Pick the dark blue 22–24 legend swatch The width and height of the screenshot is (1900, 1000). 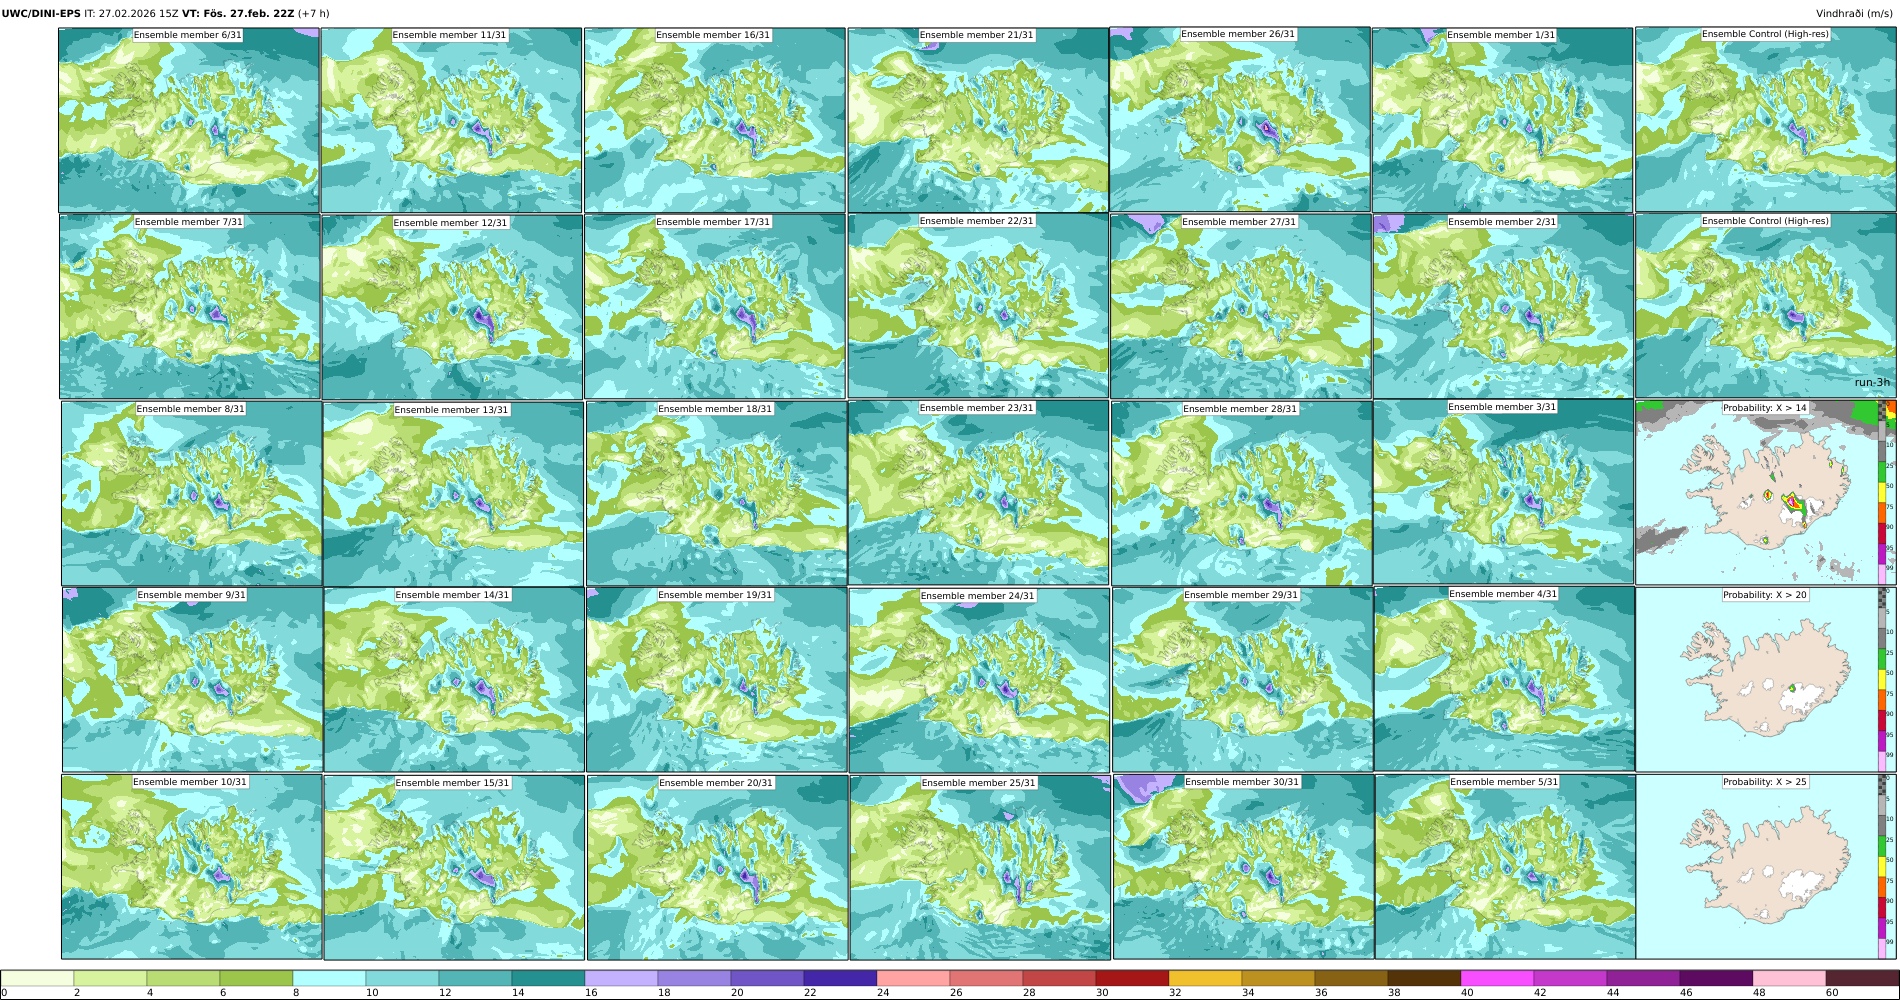(x=840, y=978)
